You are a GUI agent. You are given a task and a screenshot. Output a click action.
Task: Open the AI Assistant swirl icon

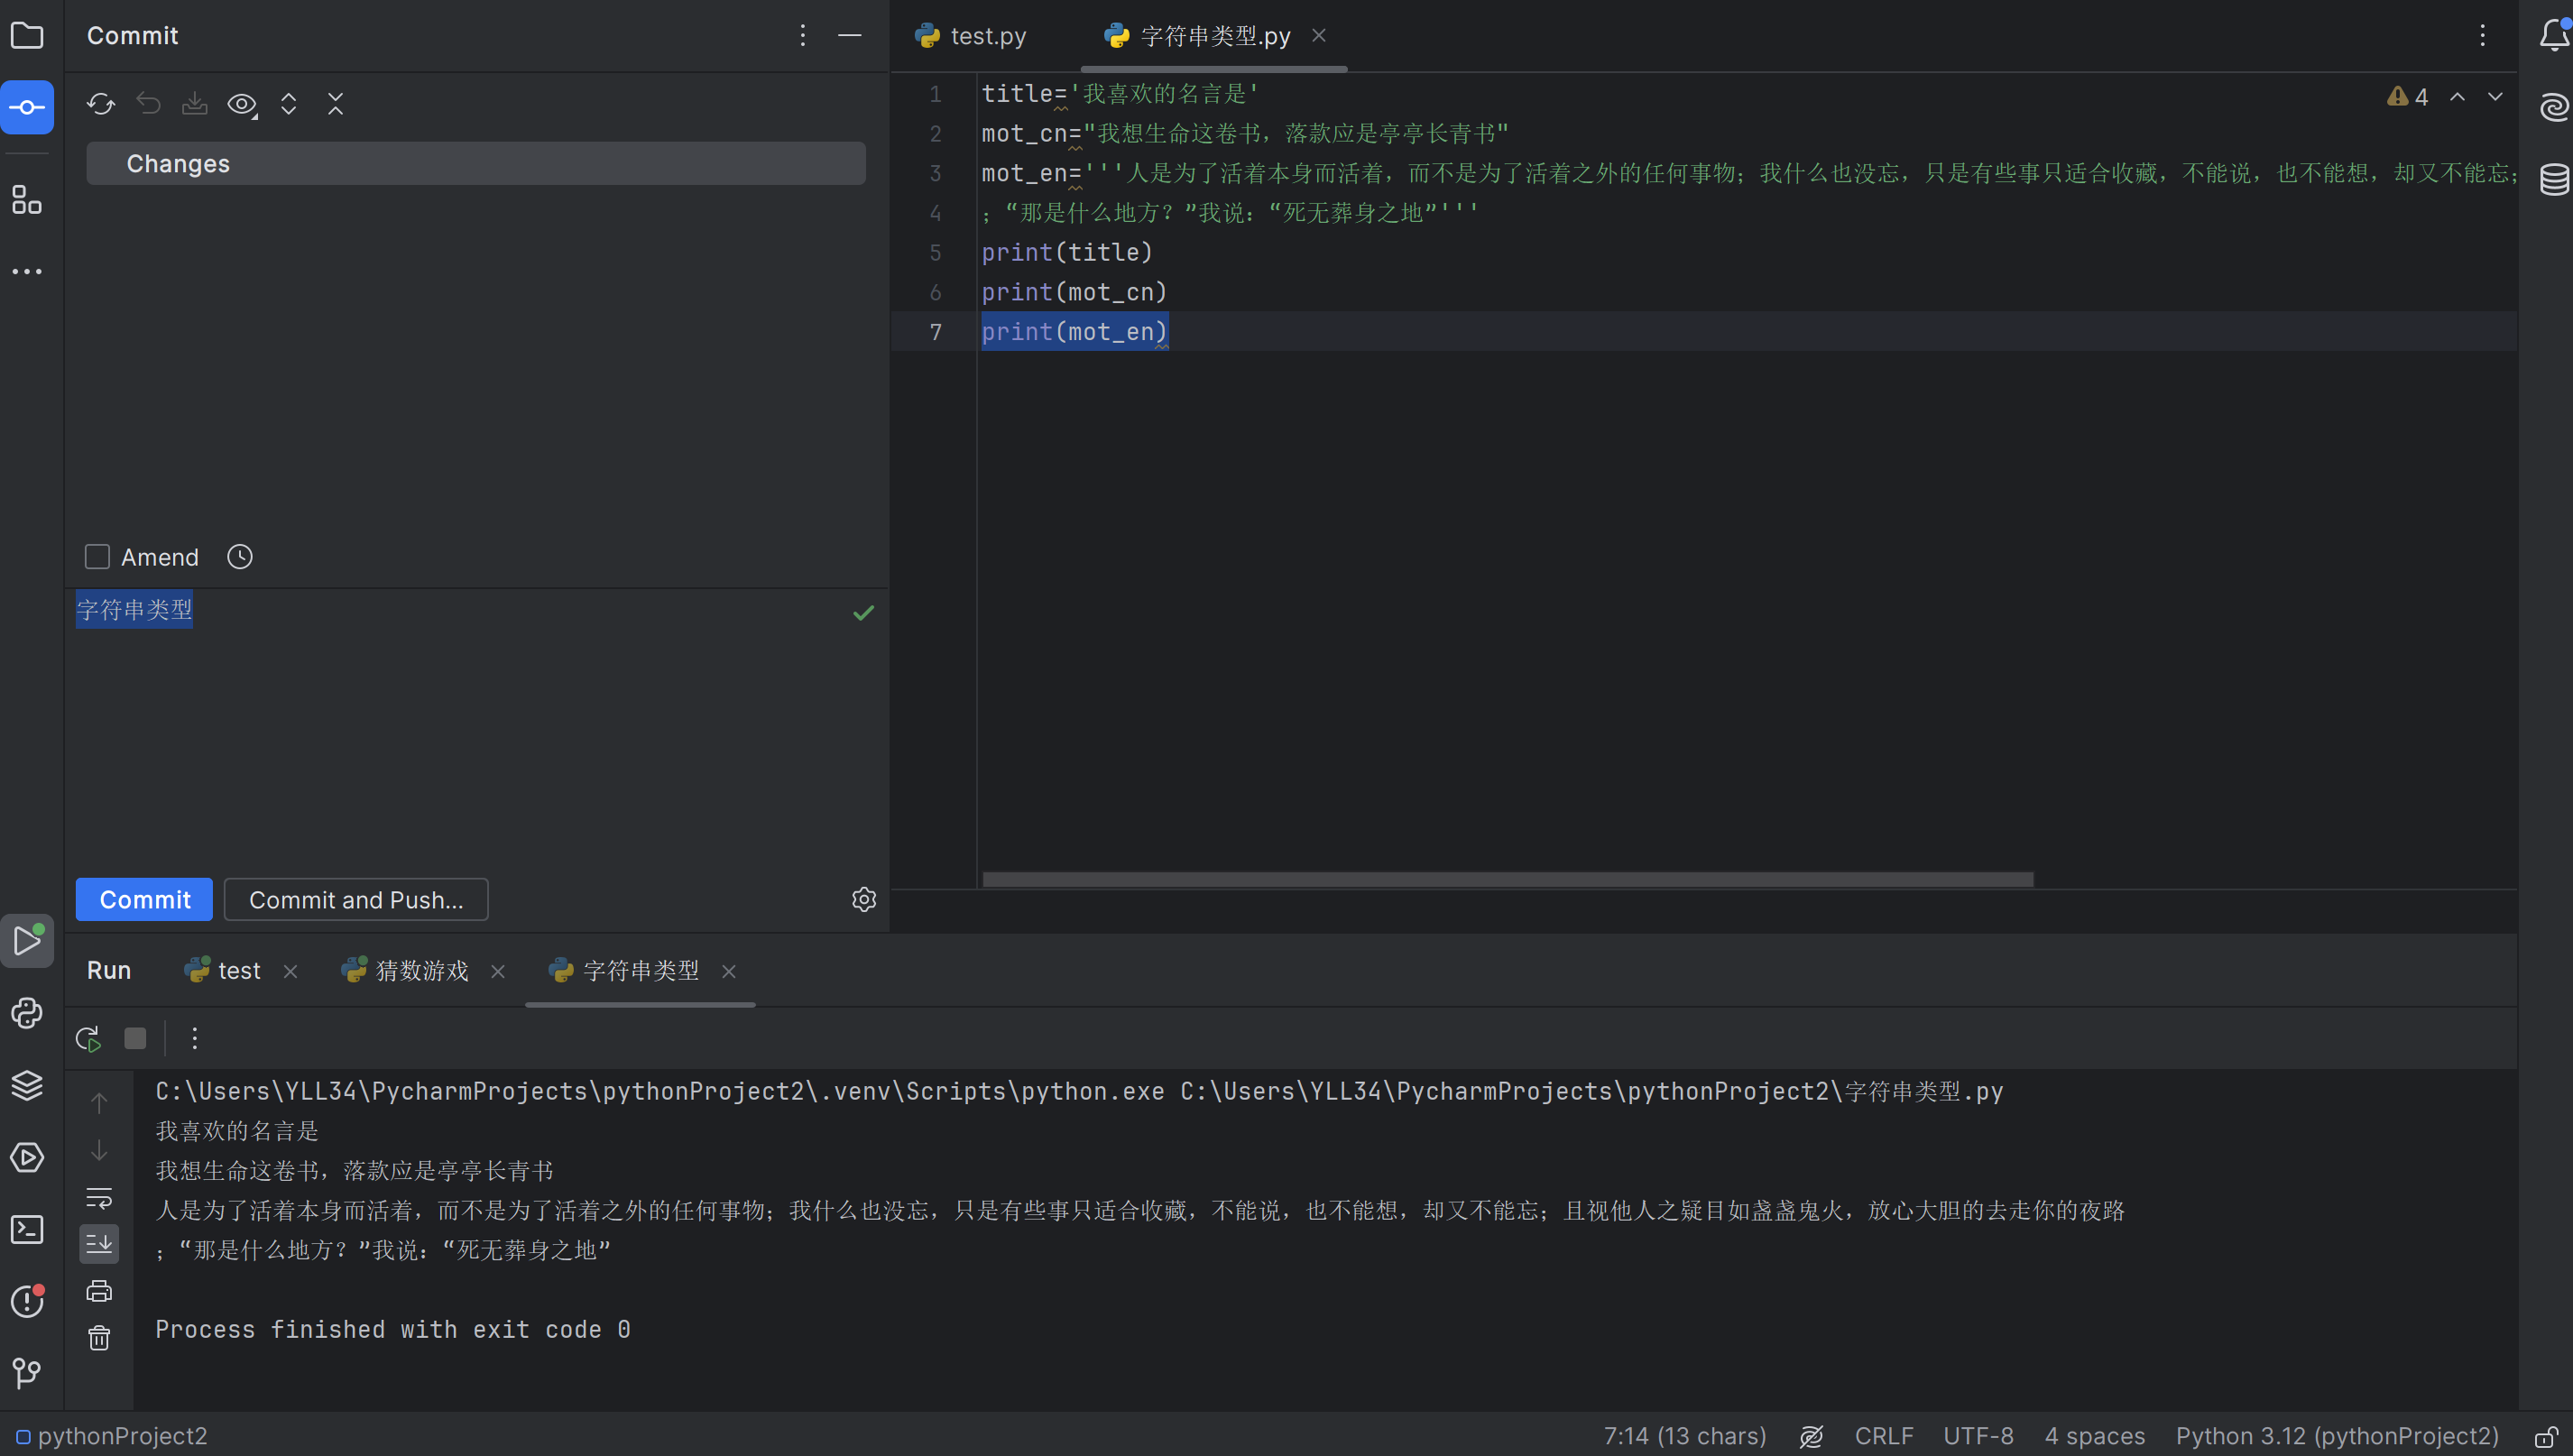tap(2553, 107)
